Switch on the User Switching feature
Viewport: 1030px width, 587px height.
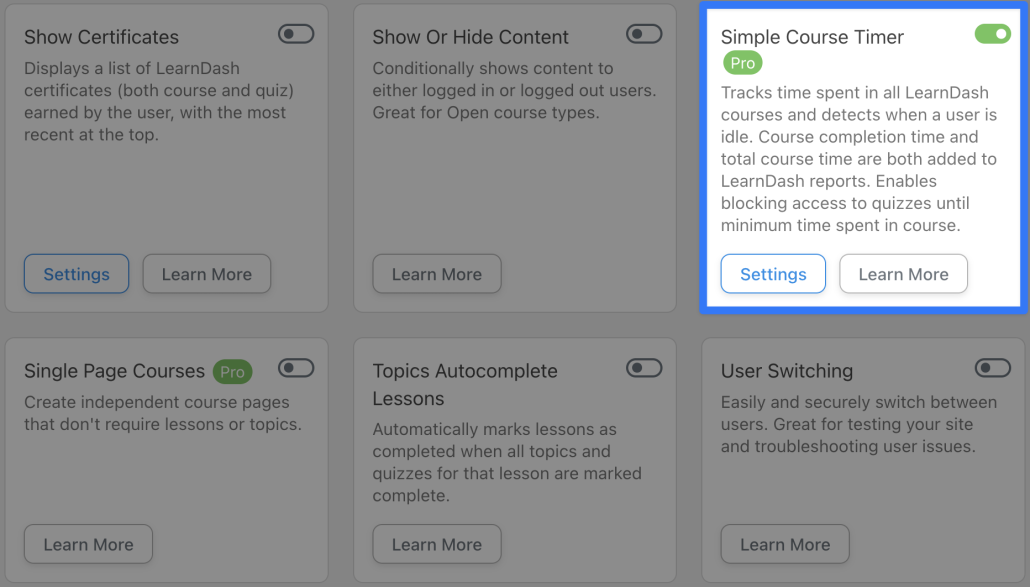click(x=991, y=367)
